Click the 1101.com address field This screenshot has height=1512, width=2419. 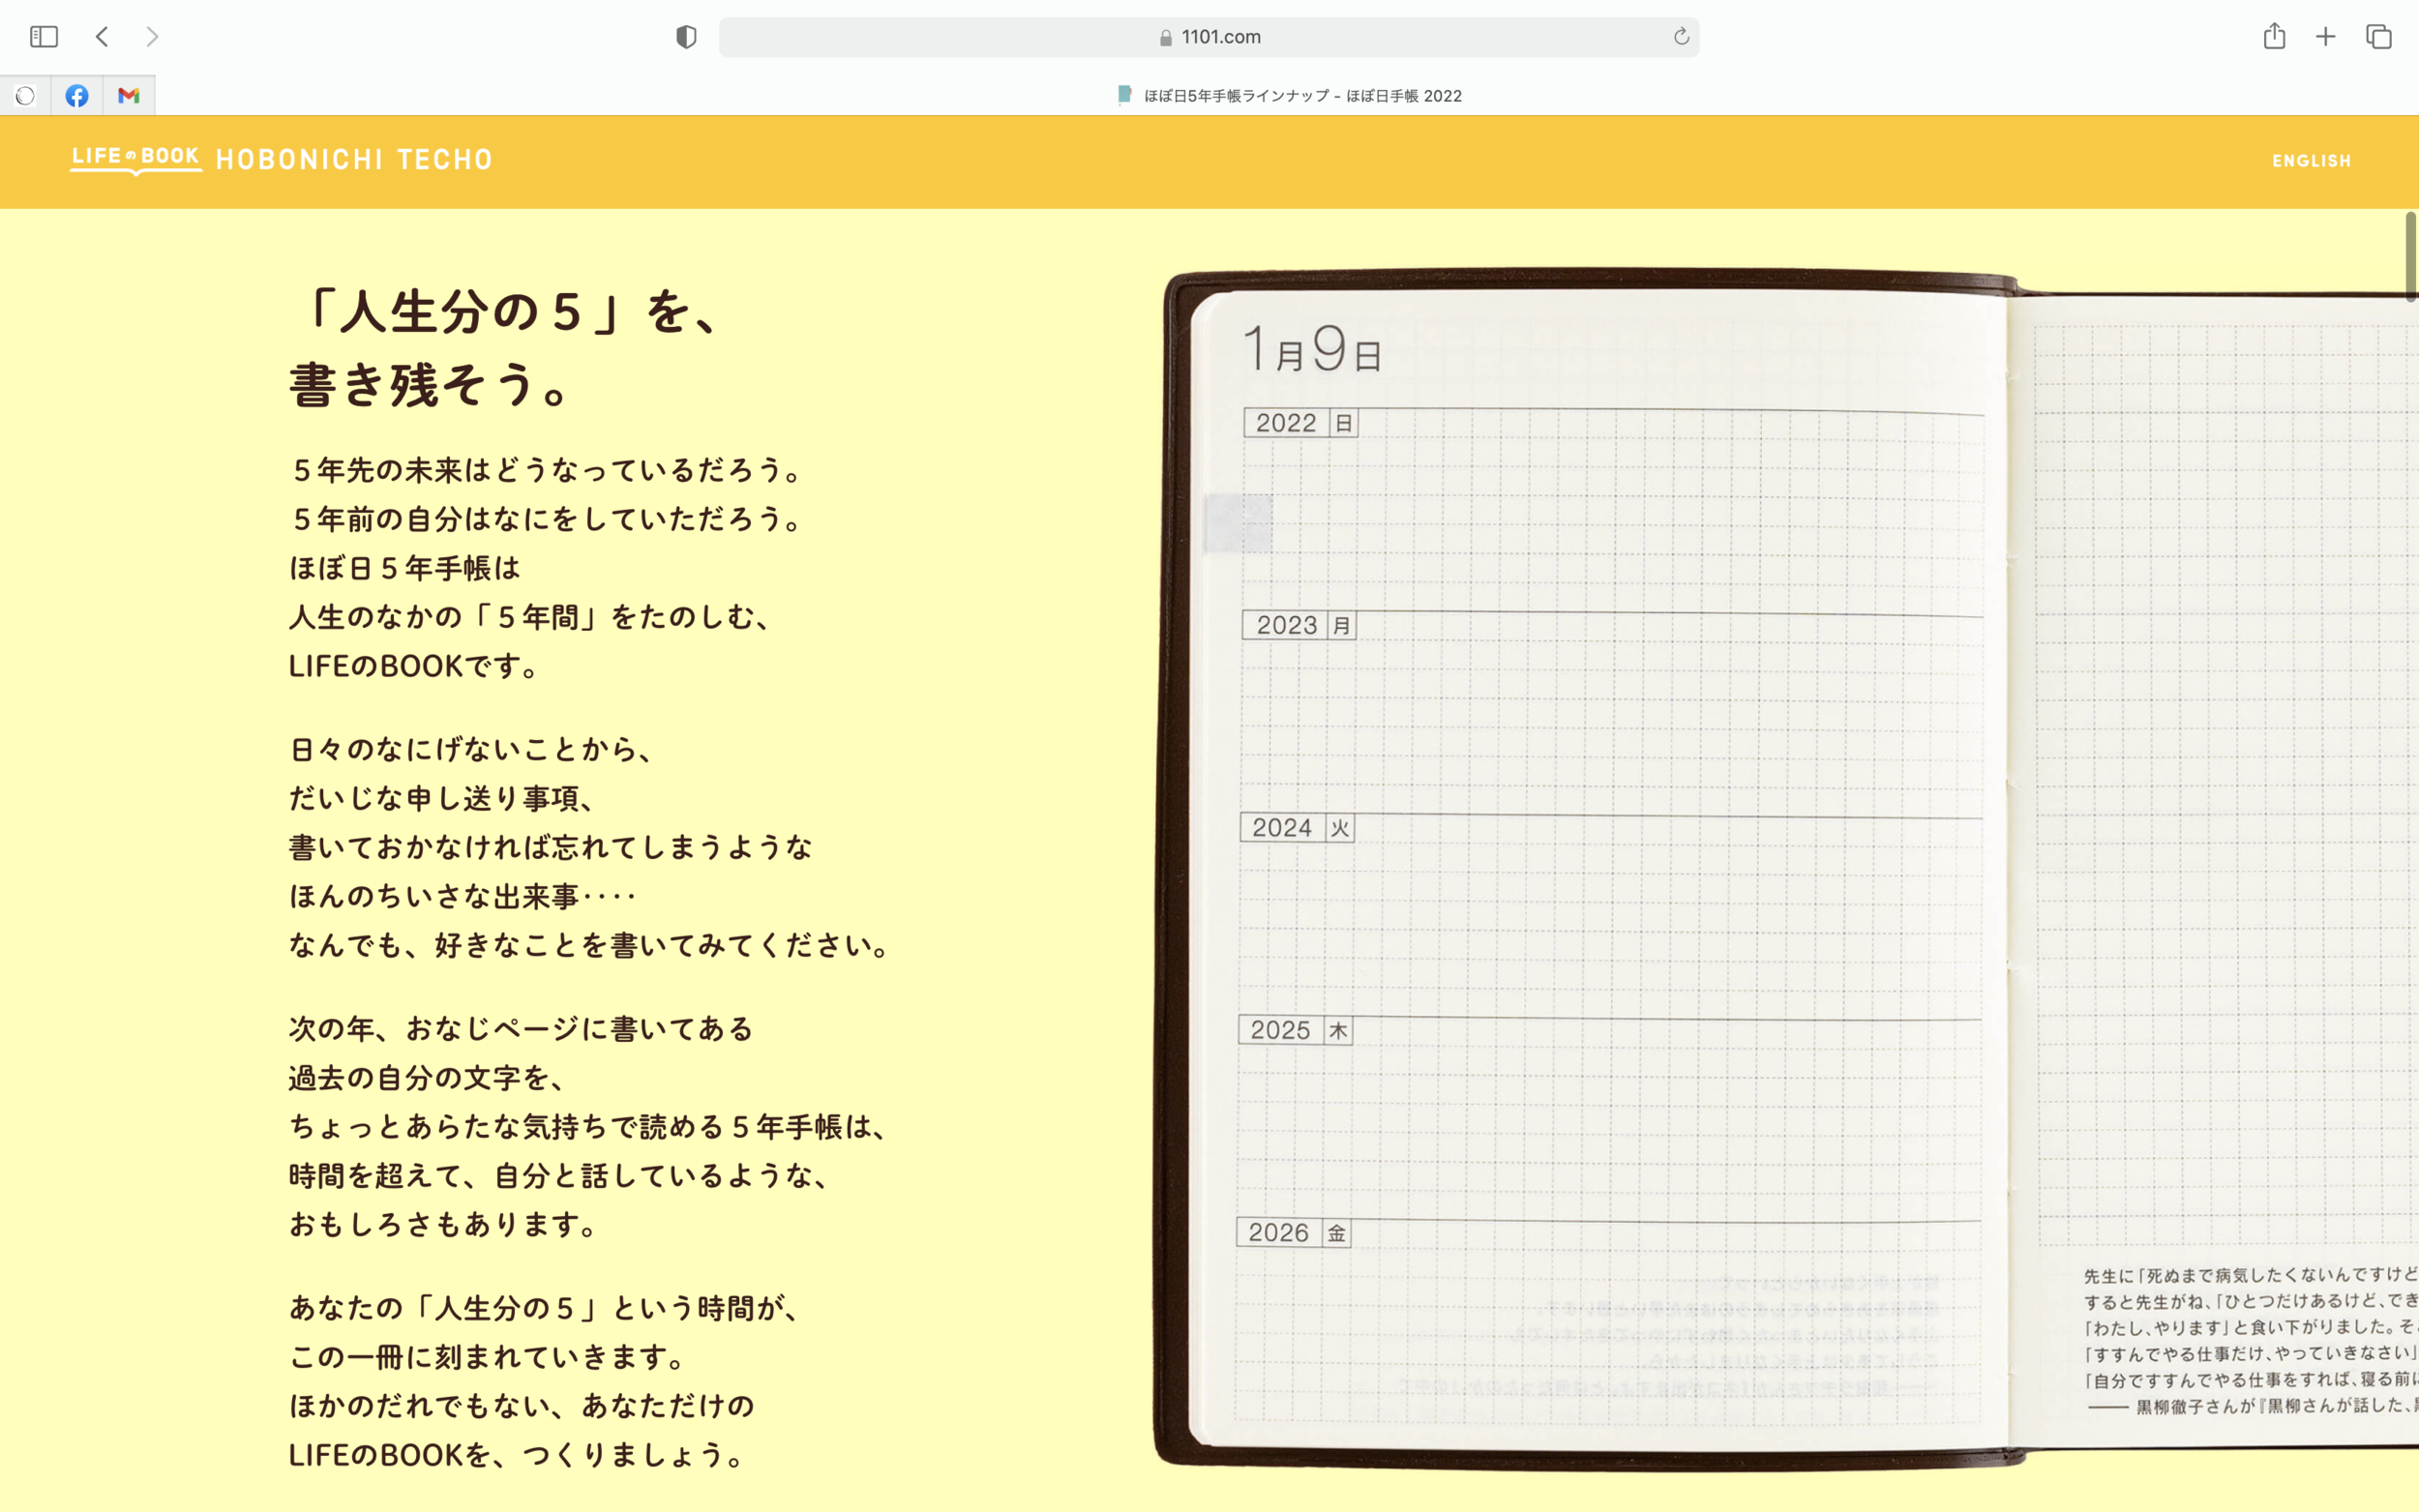click(x=1209, y=37)
